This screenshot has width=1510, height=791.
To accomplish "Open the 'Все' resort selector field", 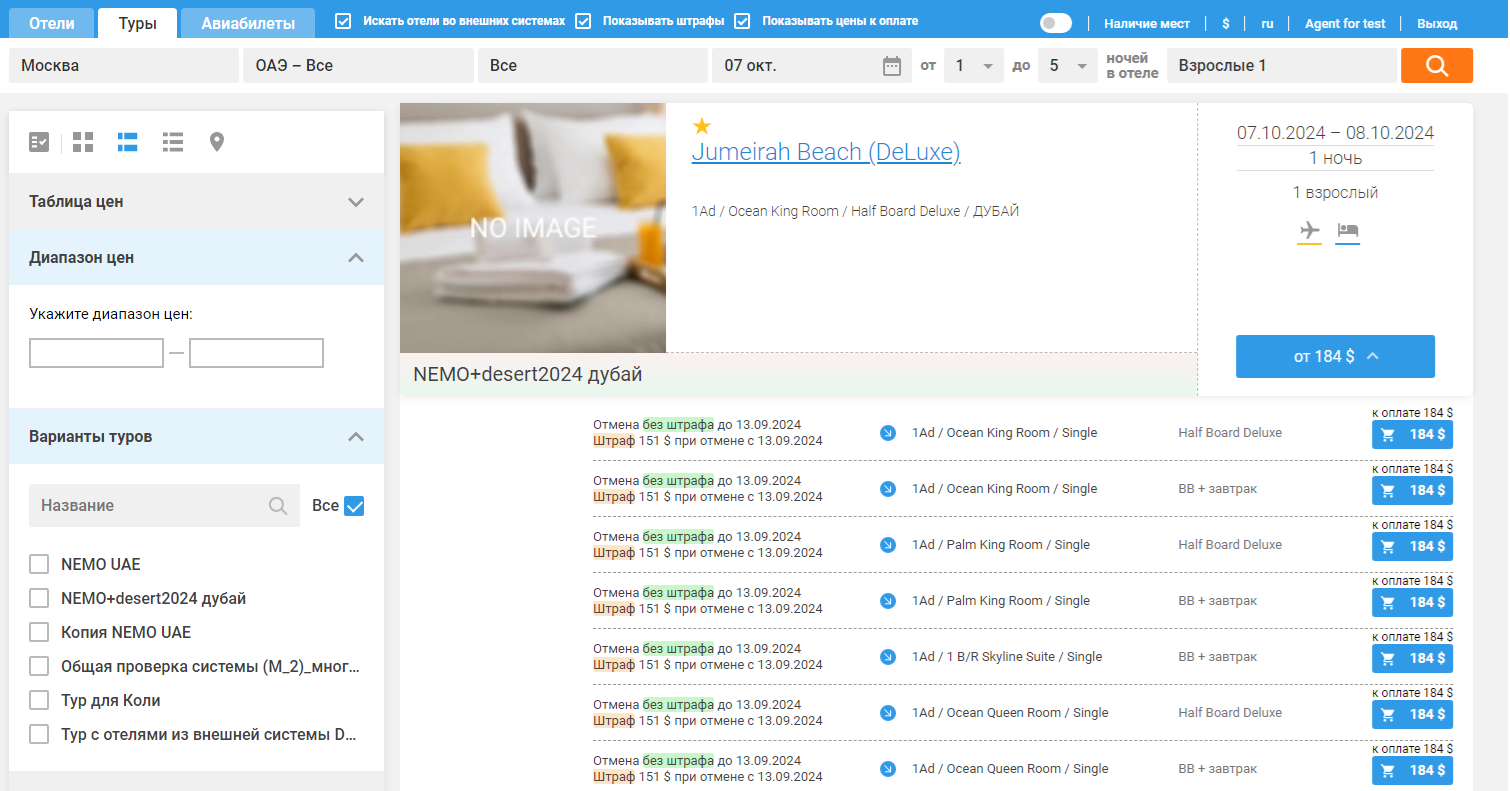I will tap(593, 66).
